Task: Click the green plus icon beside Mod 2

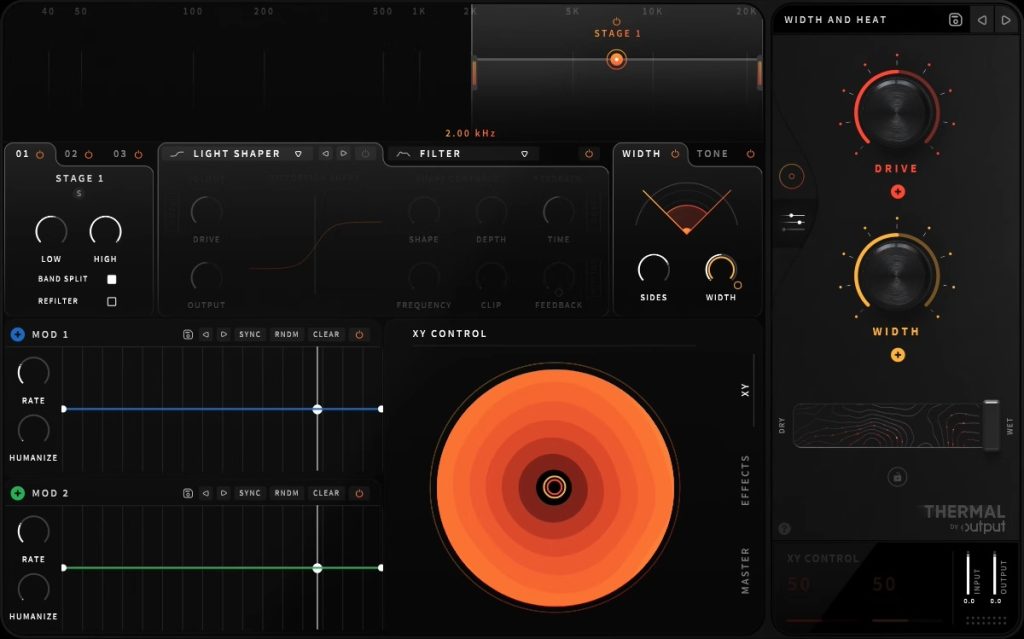Action: (18, 493)
